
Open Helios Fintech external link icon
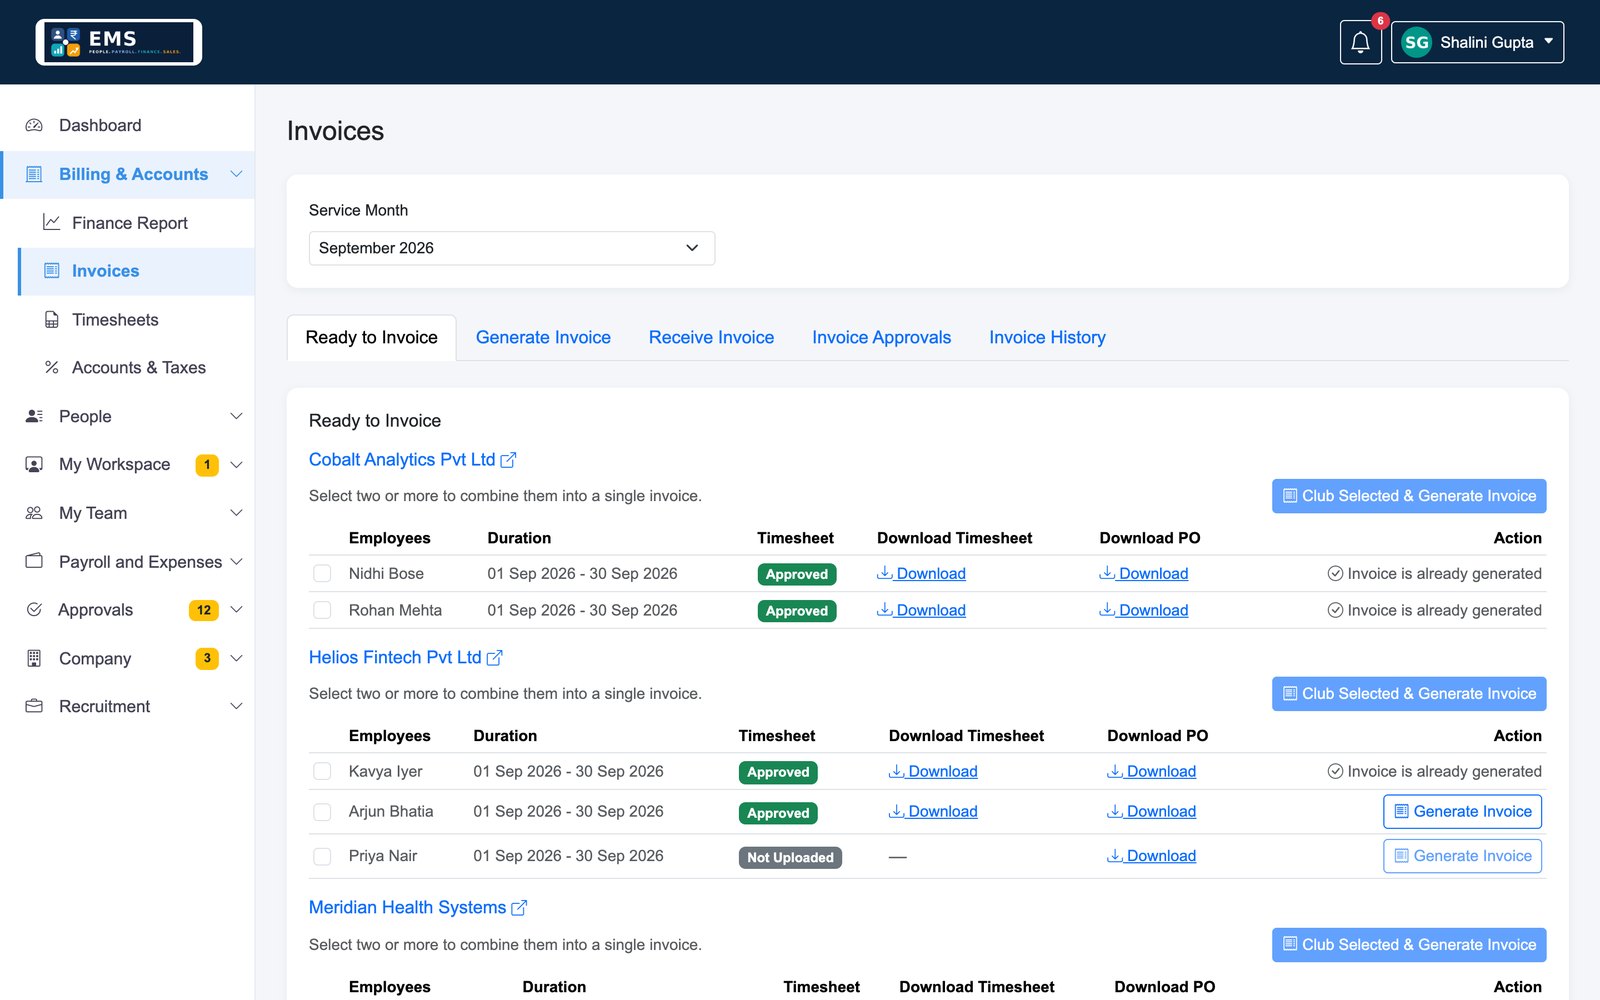click(494, 658)
